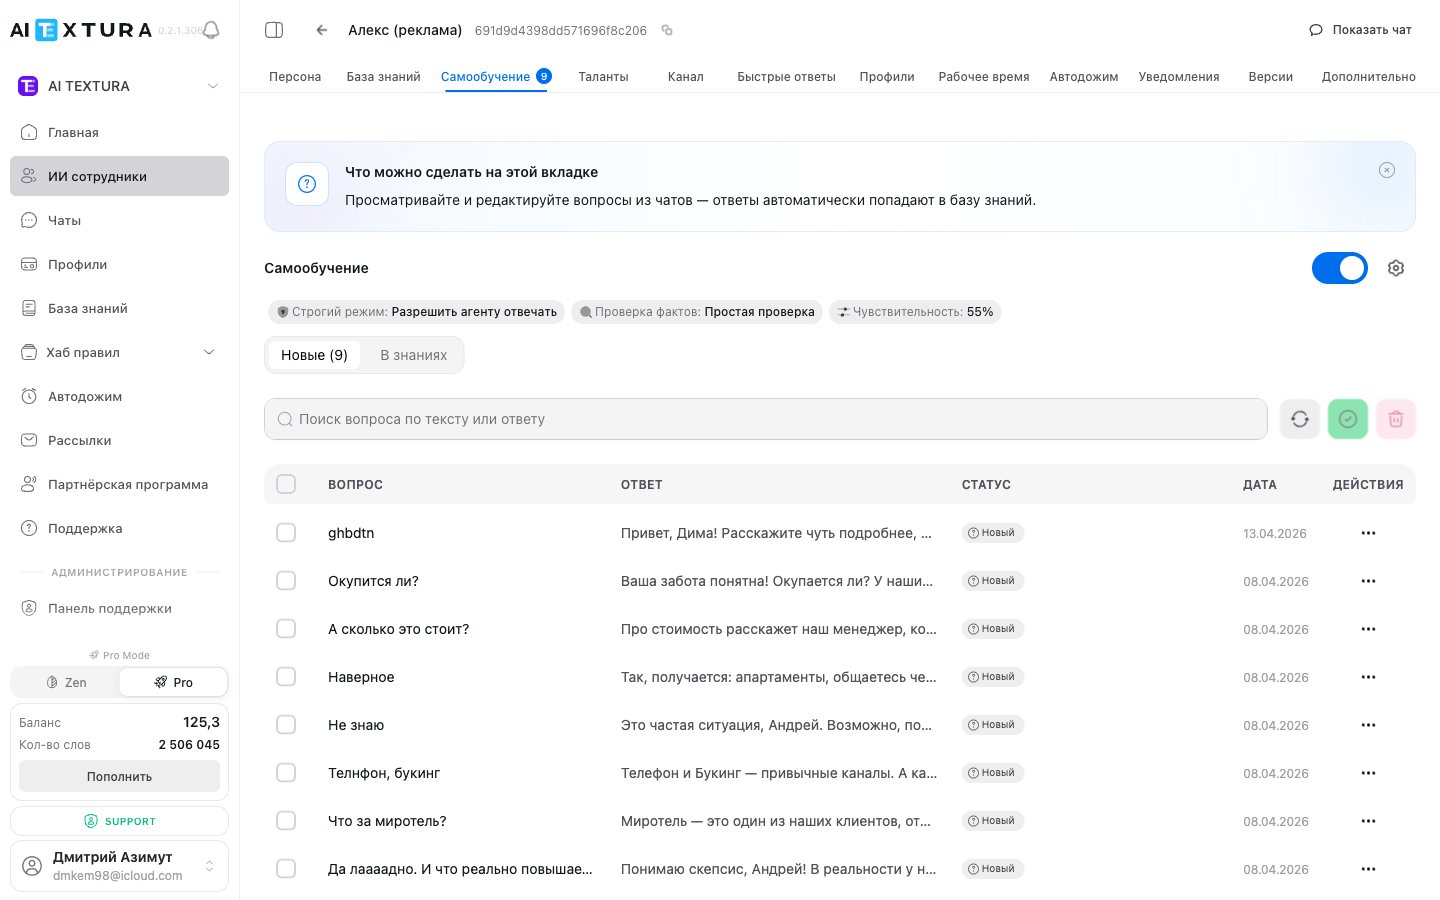Refresh the questions list

[1300, 419]
